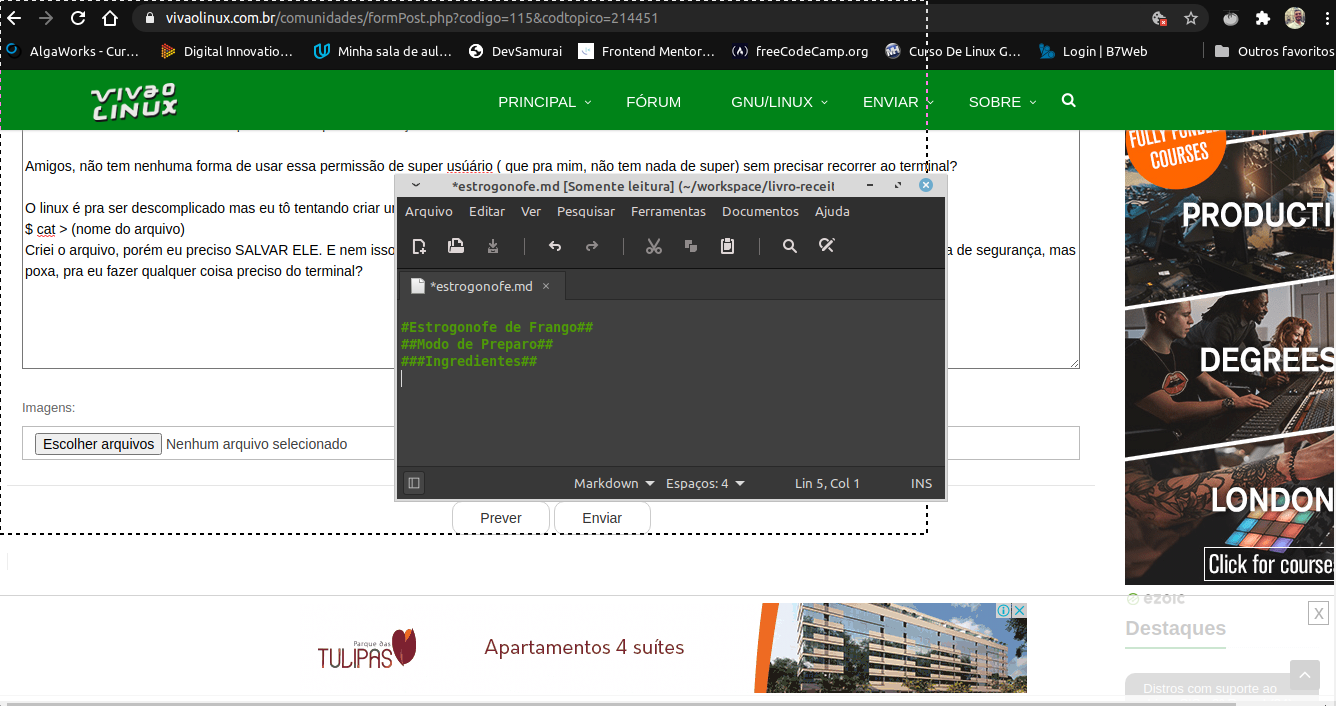Undo the last edit in the editor

555,246
